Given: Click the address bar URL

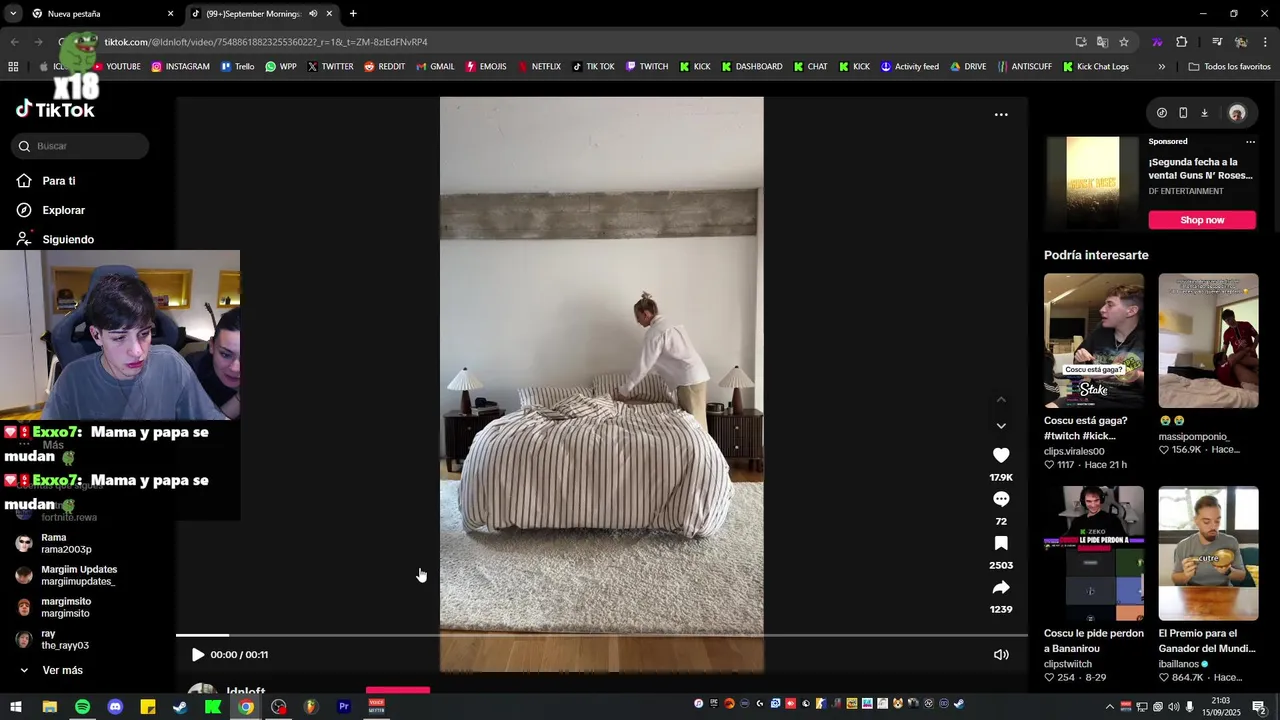Looking at the screenshot, I should coord(266,42).
